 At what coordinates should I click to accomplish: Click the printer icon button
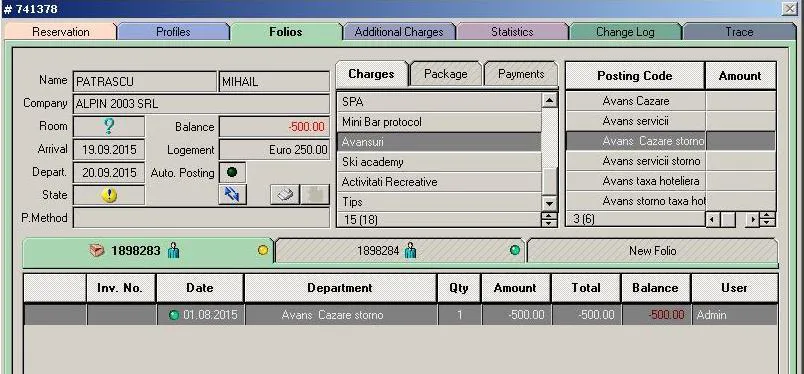tap(285, 195)
